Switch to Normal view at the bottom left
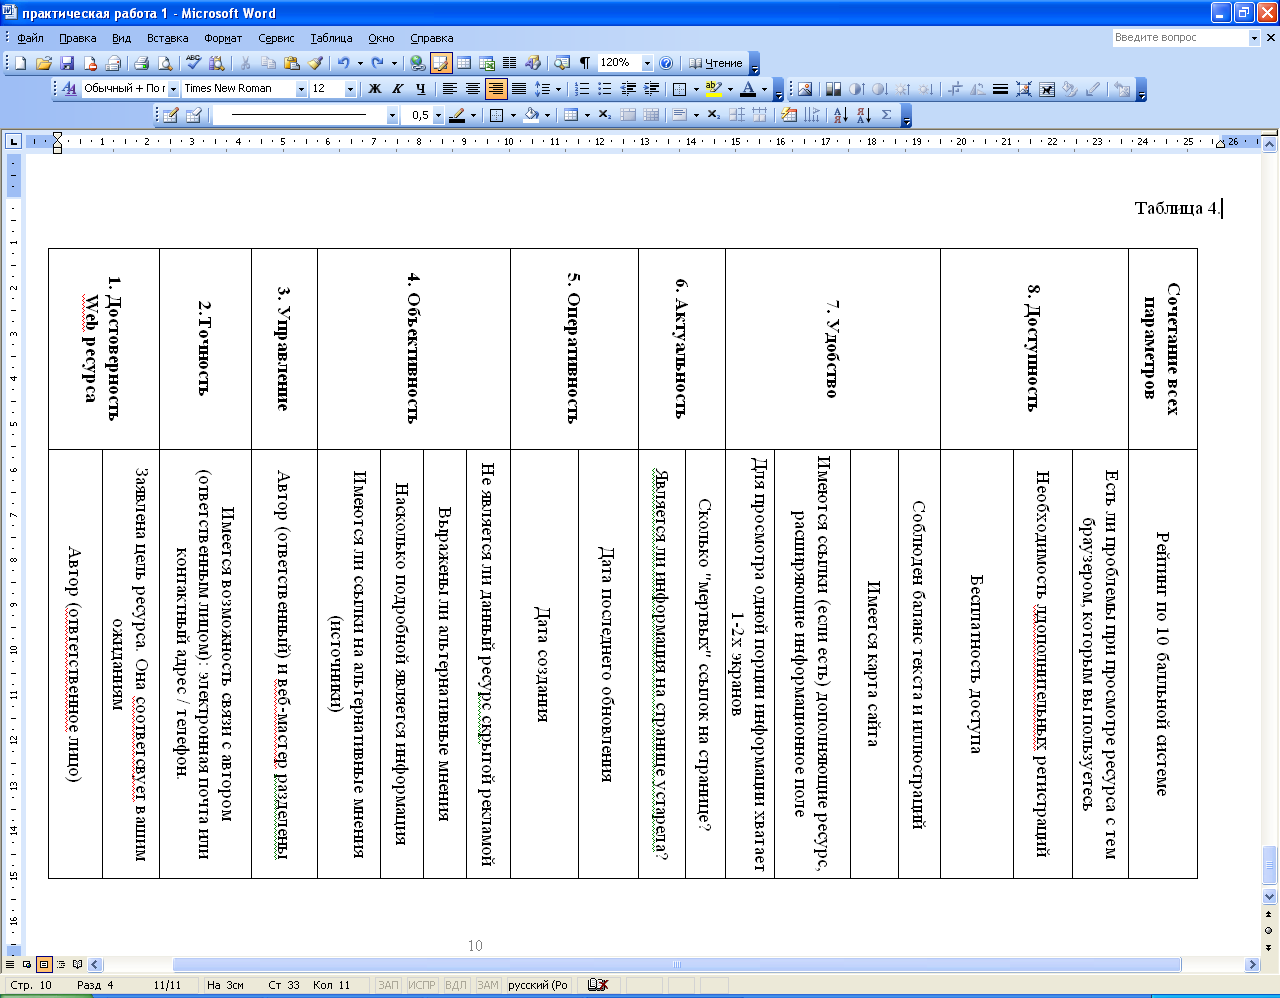The width and height of the screenshot is (1280, 998). tap(11, 965)
